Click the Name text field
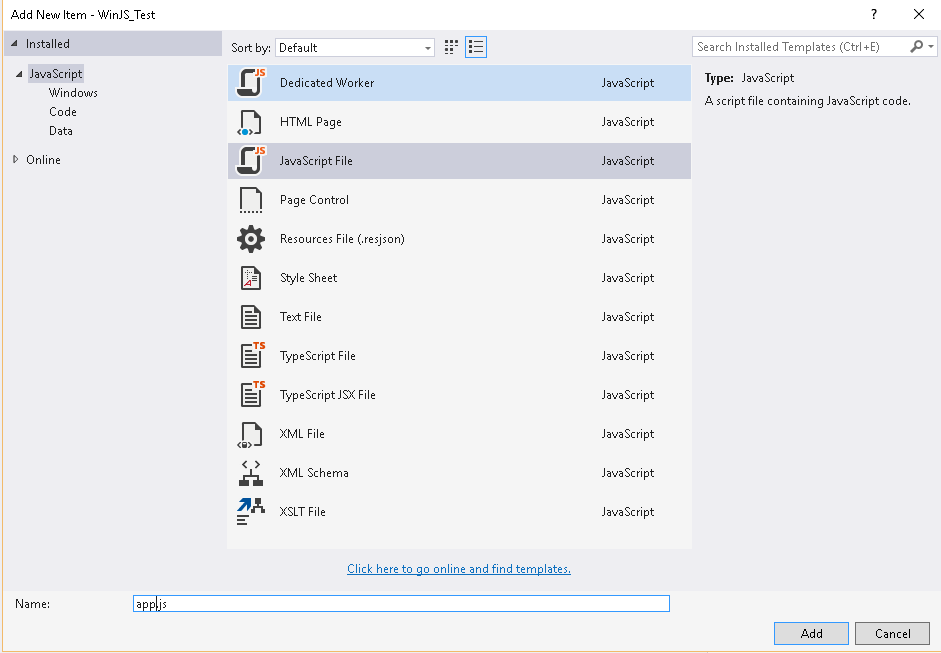This screenshot has height=653, width=941. coord(401,604)
